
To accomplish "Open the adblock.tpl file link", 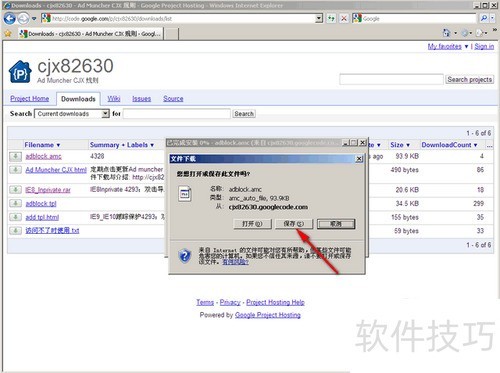I will [x=41, y=204].
